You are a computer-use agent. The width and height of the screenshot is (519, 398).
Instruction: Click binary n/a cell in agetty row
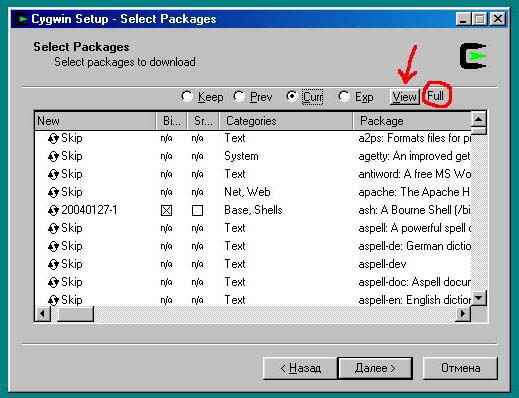pos(166,156)
